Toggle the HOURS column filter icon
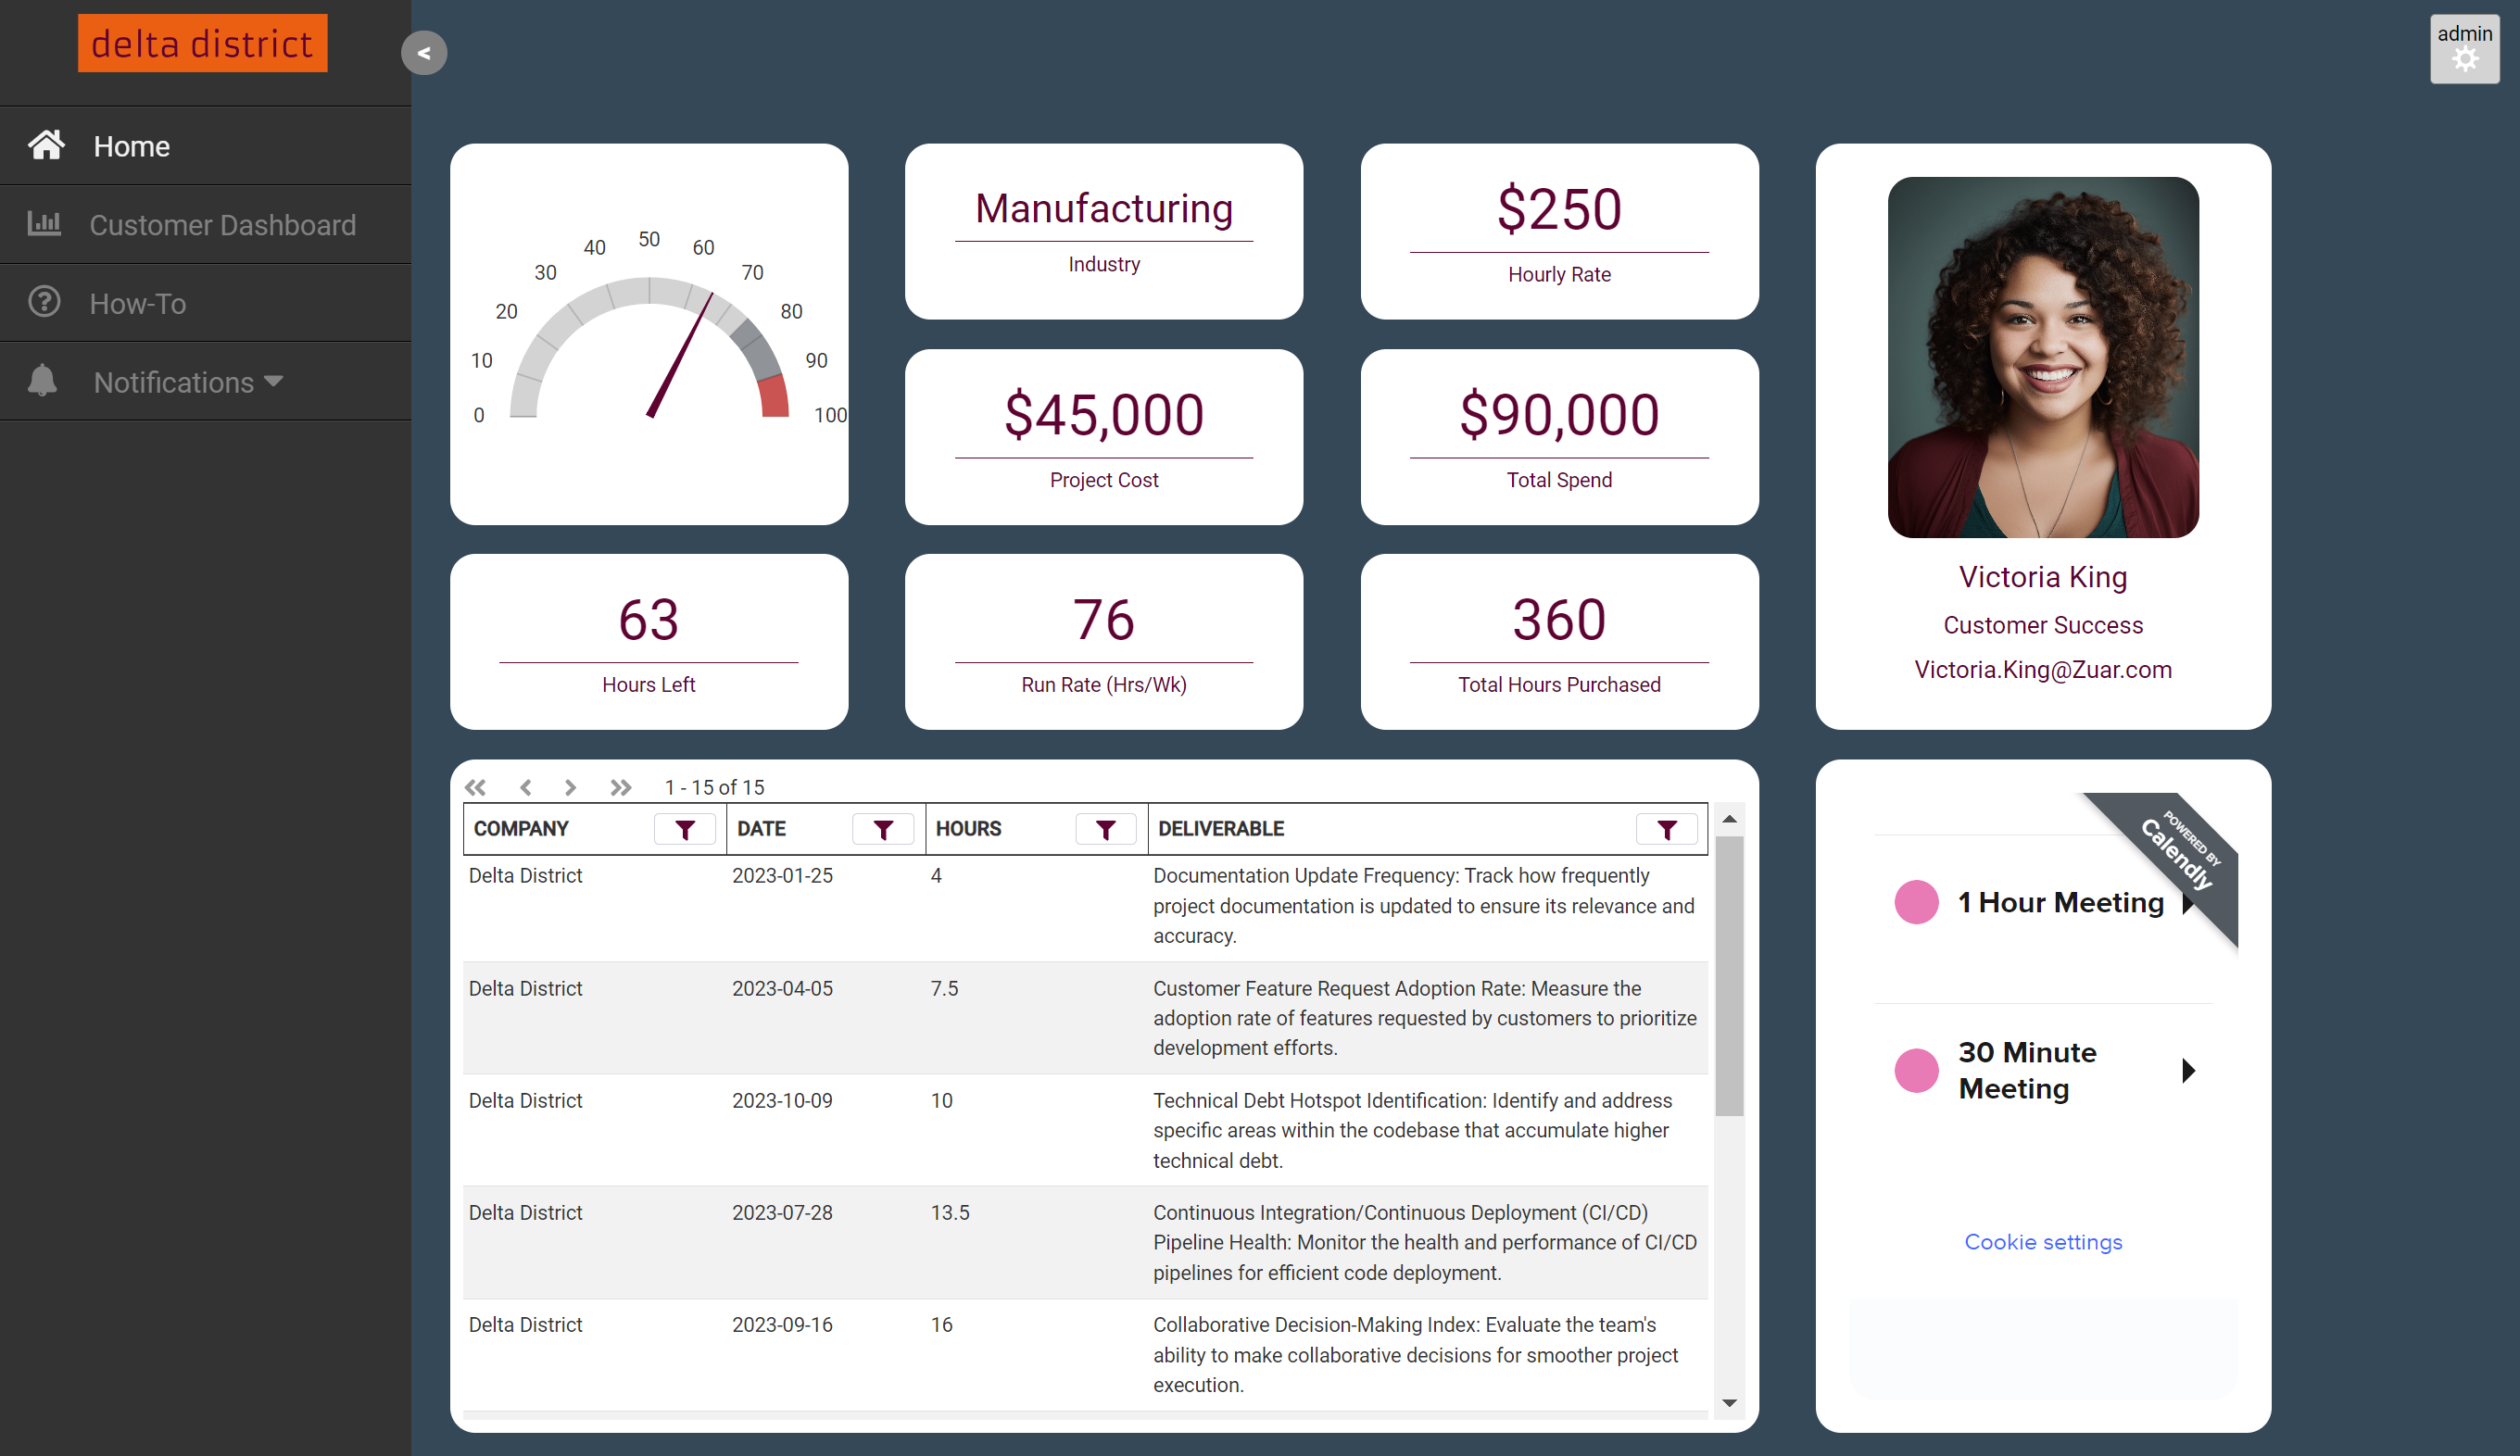The image size is (2520, 1456). coord(1106,829)
